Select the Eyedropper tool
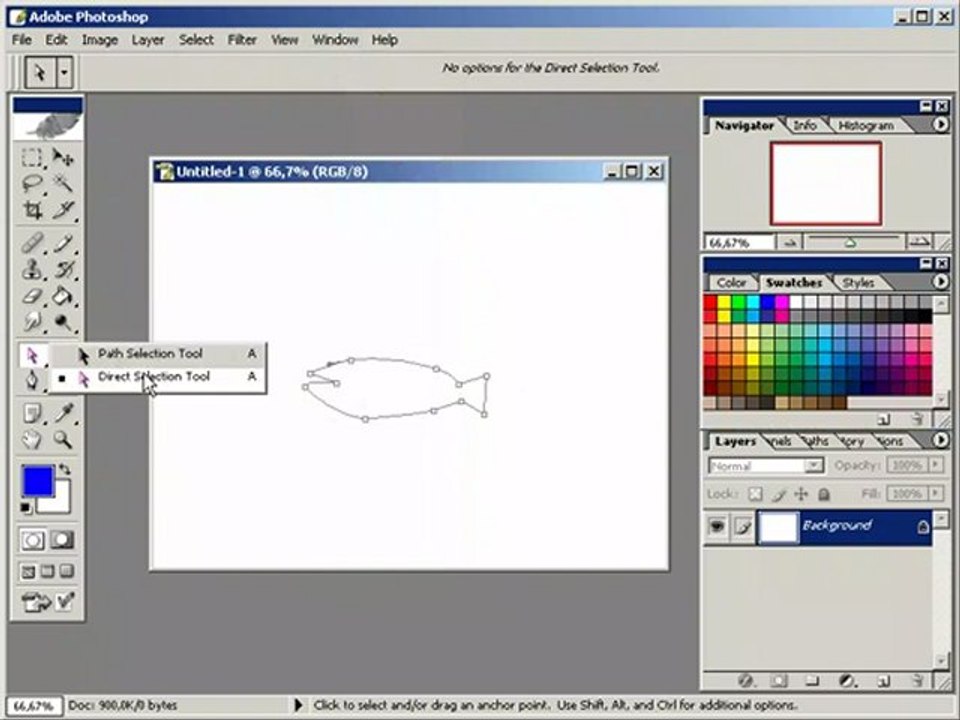This screenshot has height=720, width=960. pos(63,413)
